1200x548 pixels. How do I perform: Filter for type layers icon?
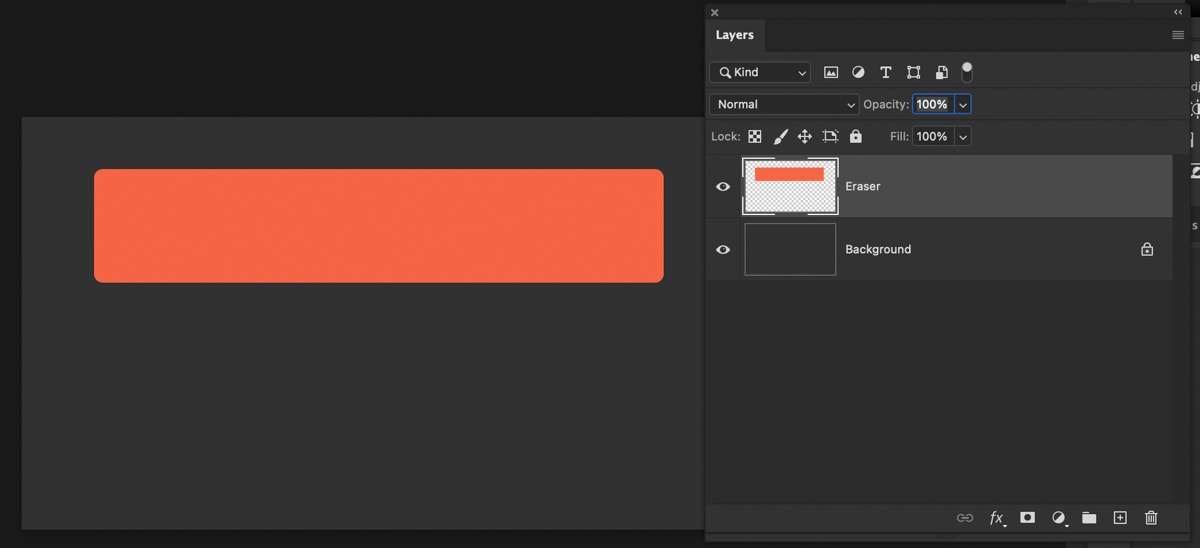point(885,72)
